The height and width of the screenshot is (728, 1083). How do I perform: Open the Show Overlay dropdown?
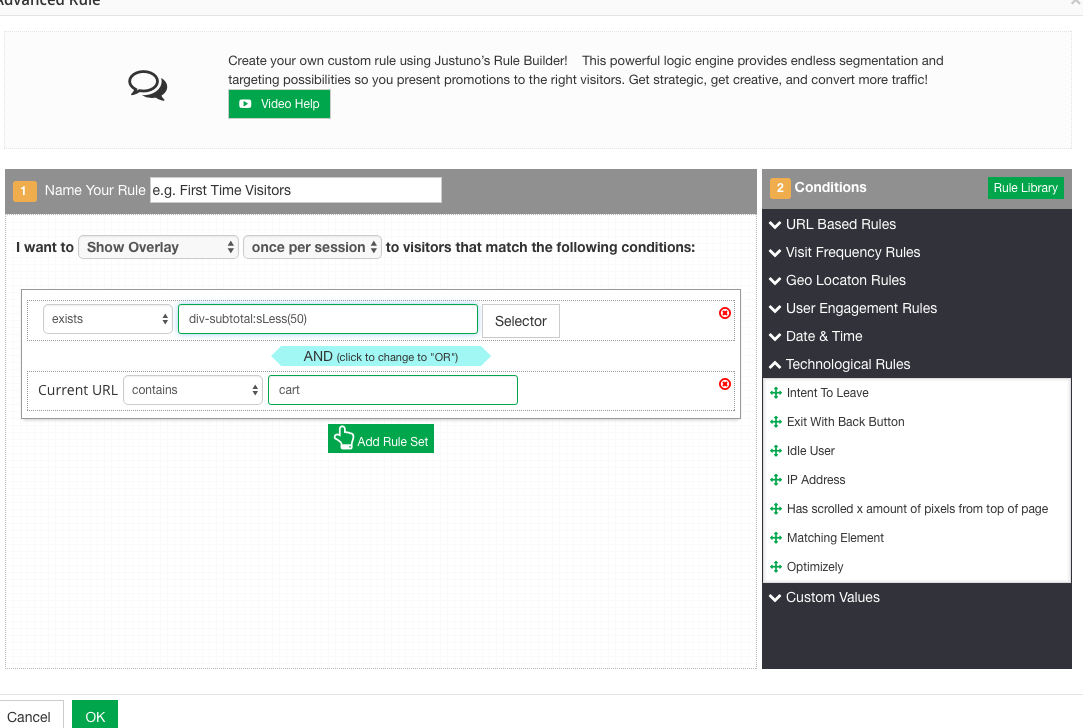pos(158,247)
